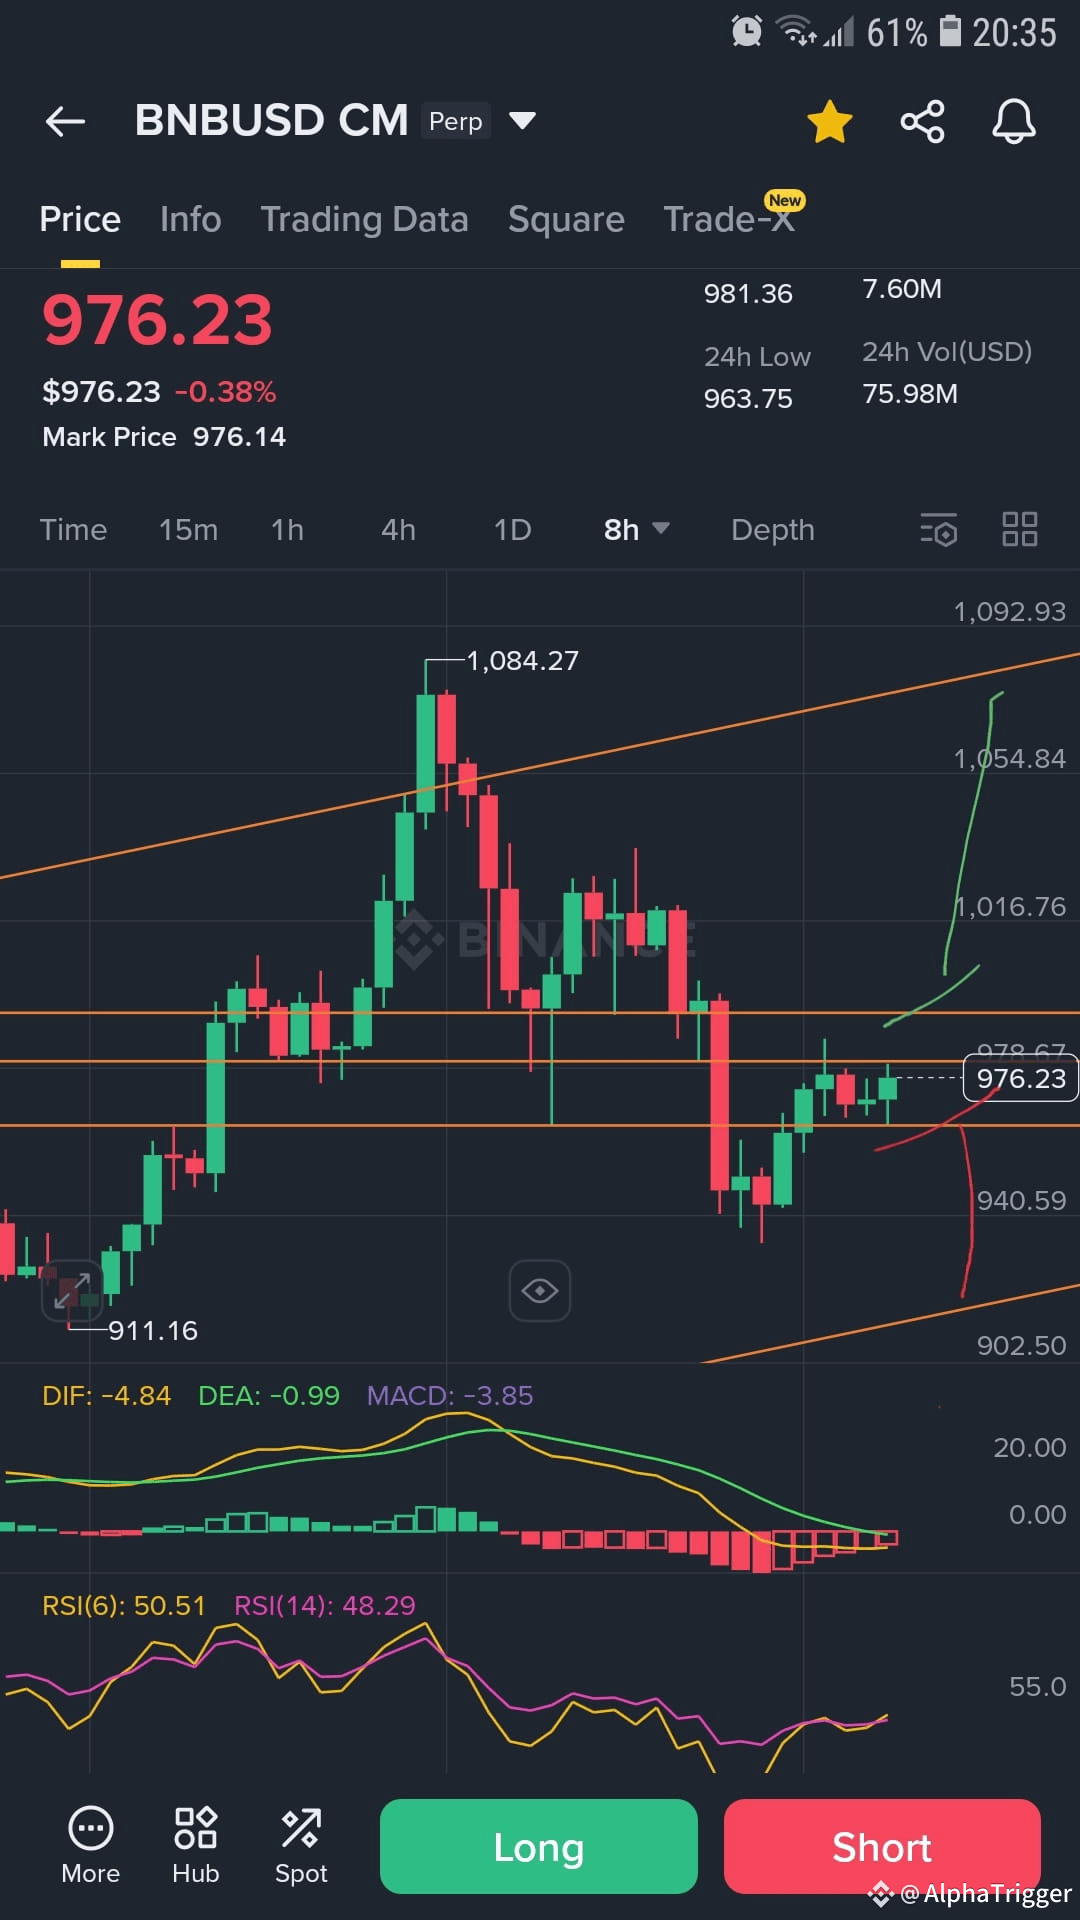The width and height of the screenshot is (1080, 1920).
Task: Tap the 1,092.93 price axis label
Action: (1010, 611)
